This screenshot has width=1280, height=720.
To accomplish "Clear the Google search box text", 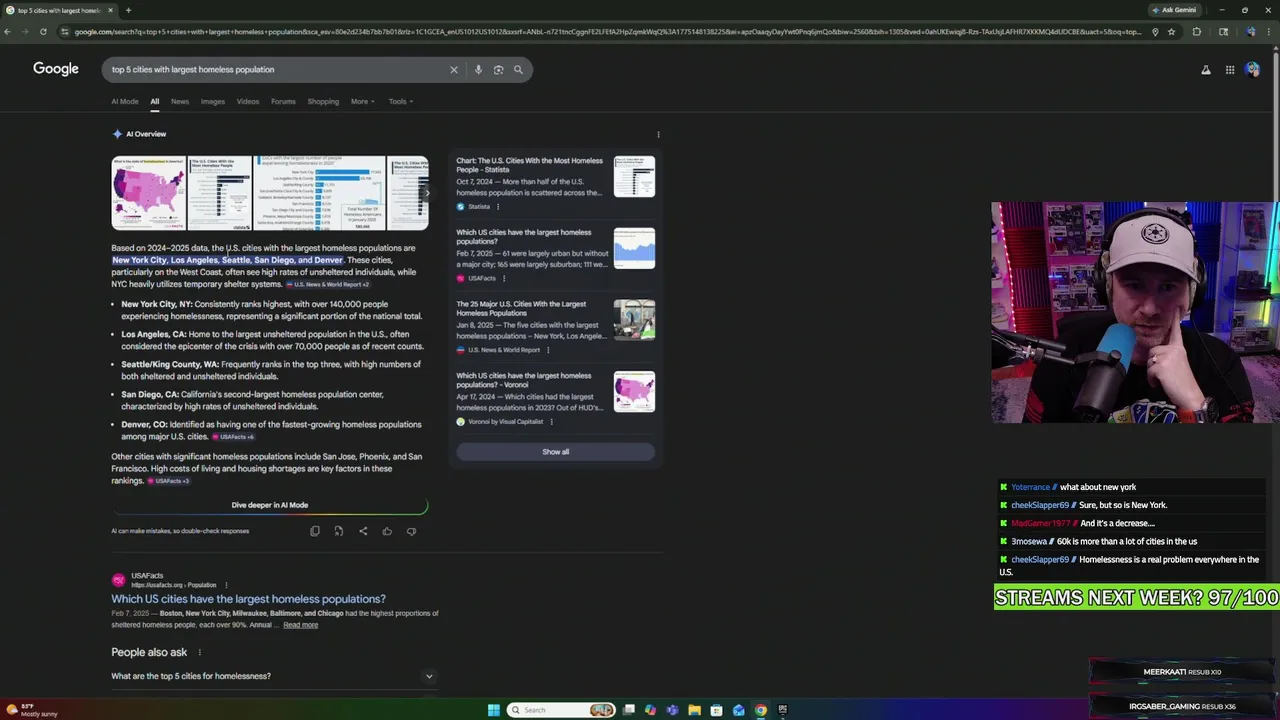I will pyautogui.click(x=453, y=70).
